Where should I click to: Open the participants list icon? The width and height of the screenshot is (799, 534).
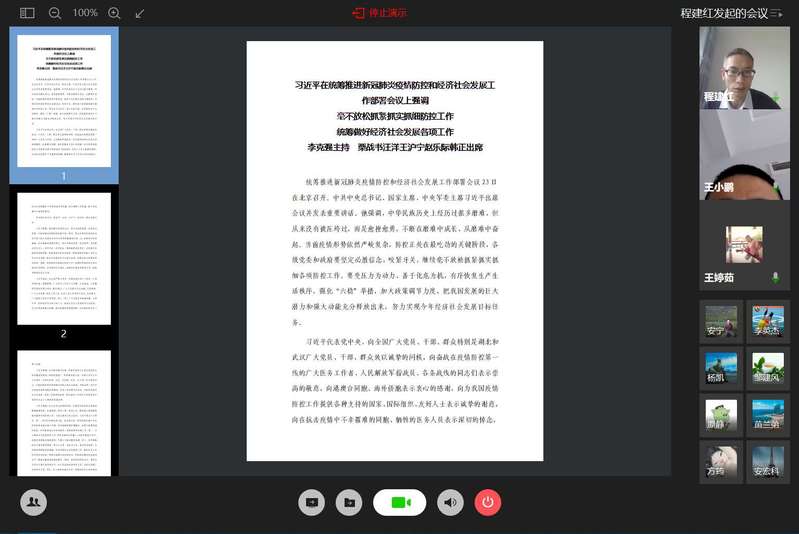[x=33, y=502]
